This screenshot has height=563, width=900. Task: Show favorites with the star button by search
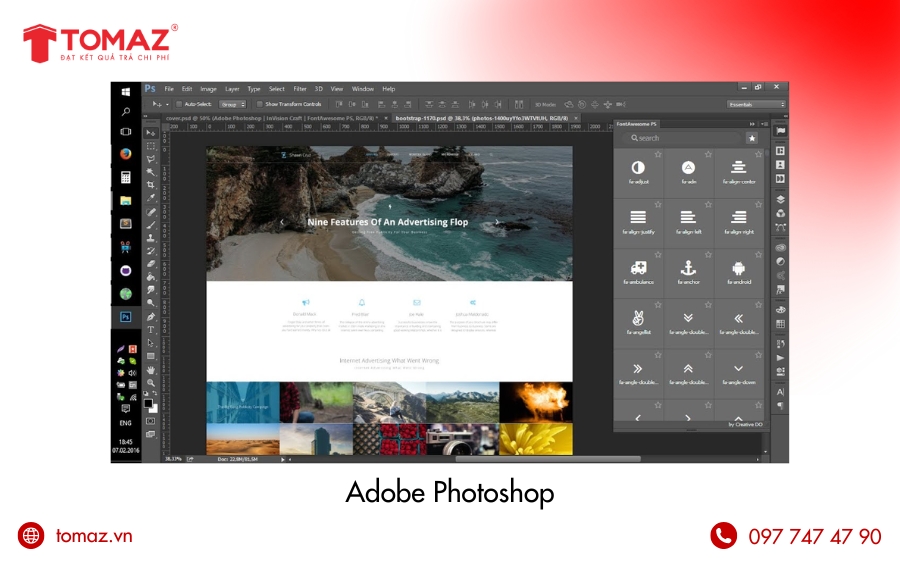(x=751, y=138)
